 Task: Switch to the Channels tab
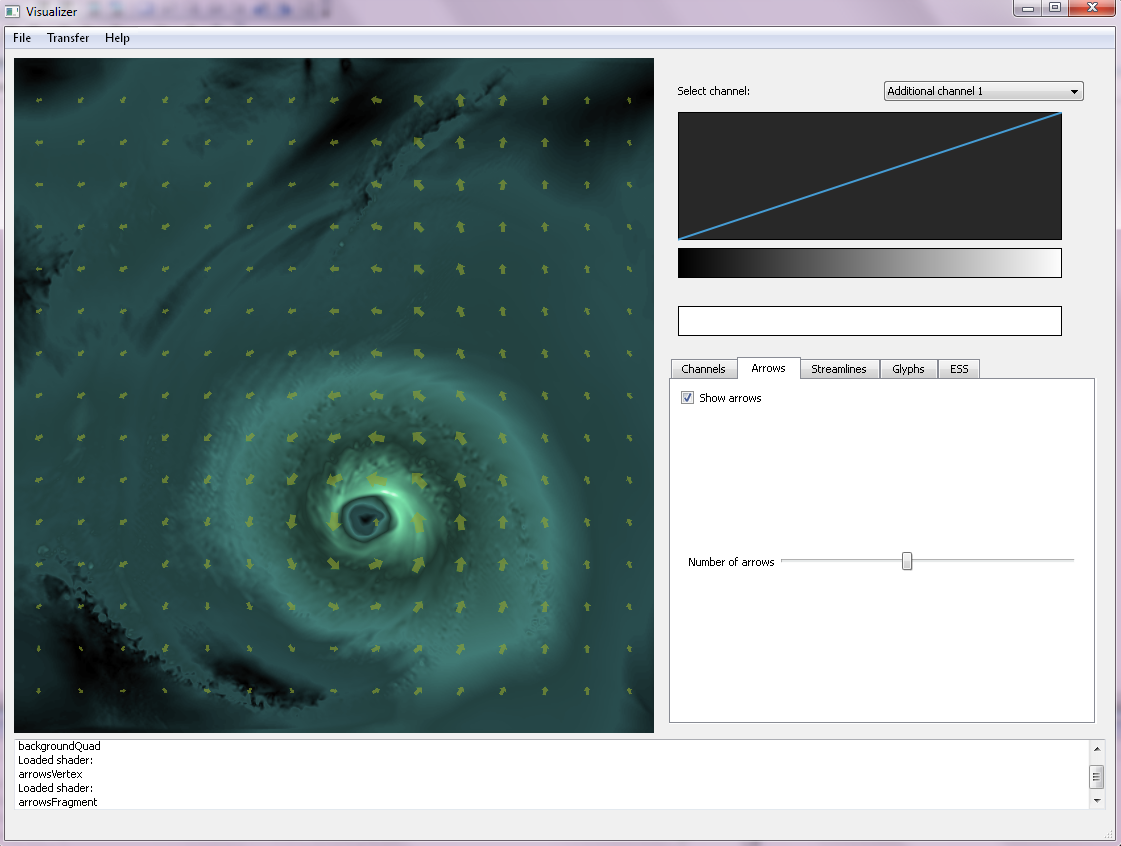pyautogui.click(x=703, y=369)
